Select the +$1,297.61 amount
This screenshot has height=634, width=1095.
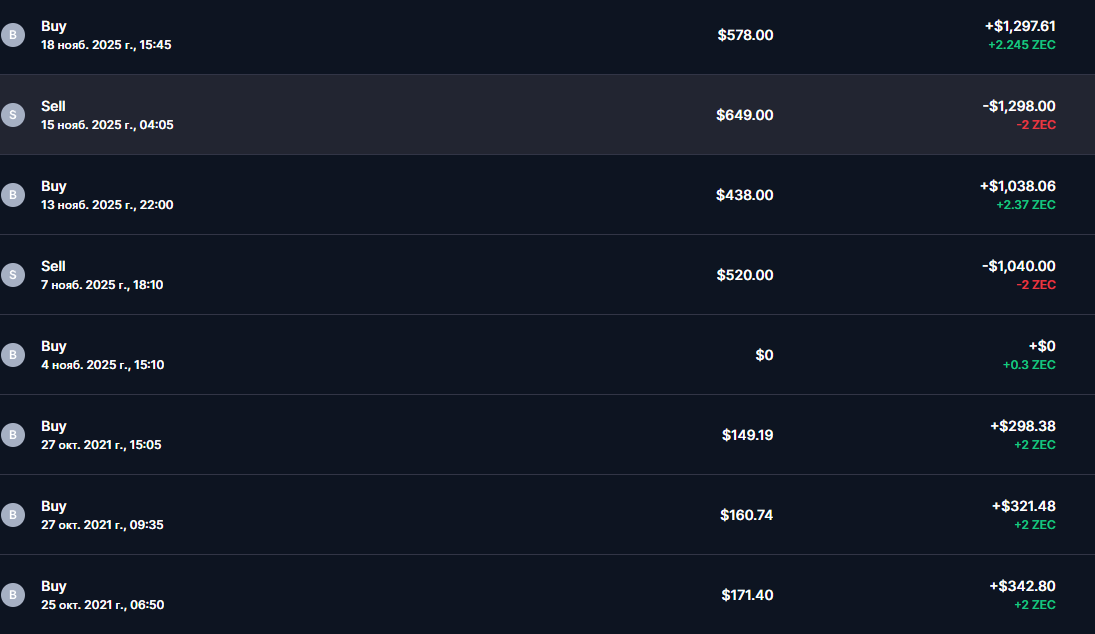click(x=1020, y=26)
